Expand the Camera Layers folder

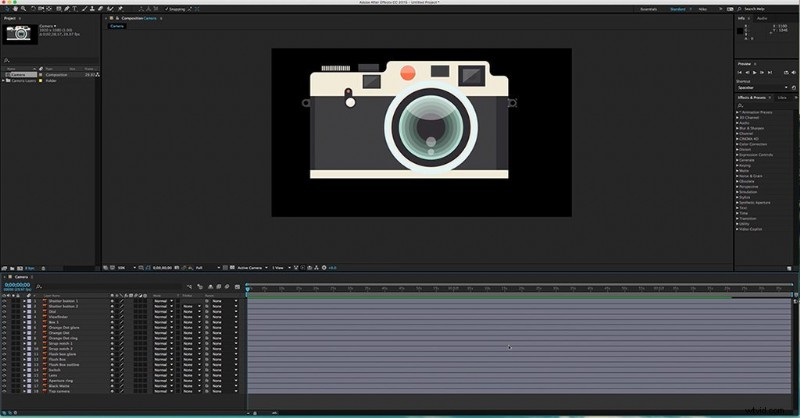pos(3,80)
